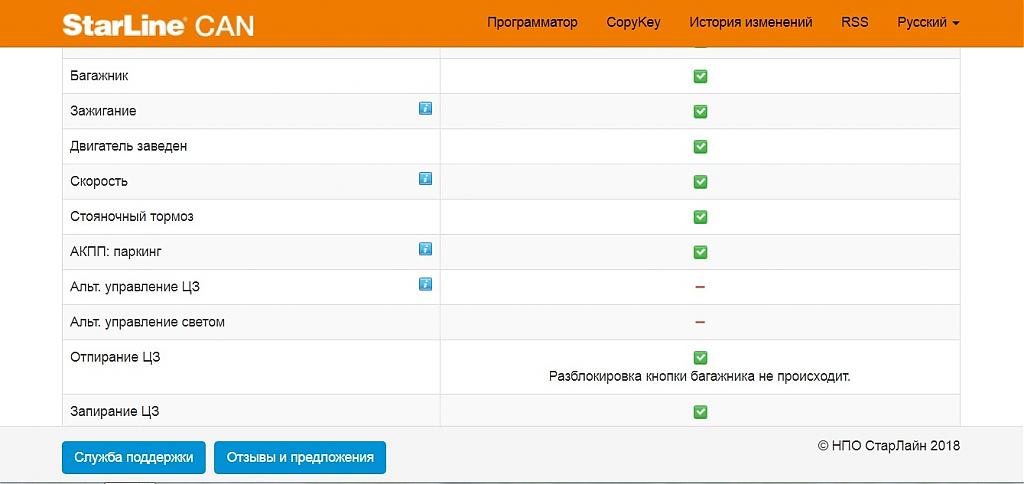
Task: Click the info icon next to Зажигание
Action: click(425, 108)
